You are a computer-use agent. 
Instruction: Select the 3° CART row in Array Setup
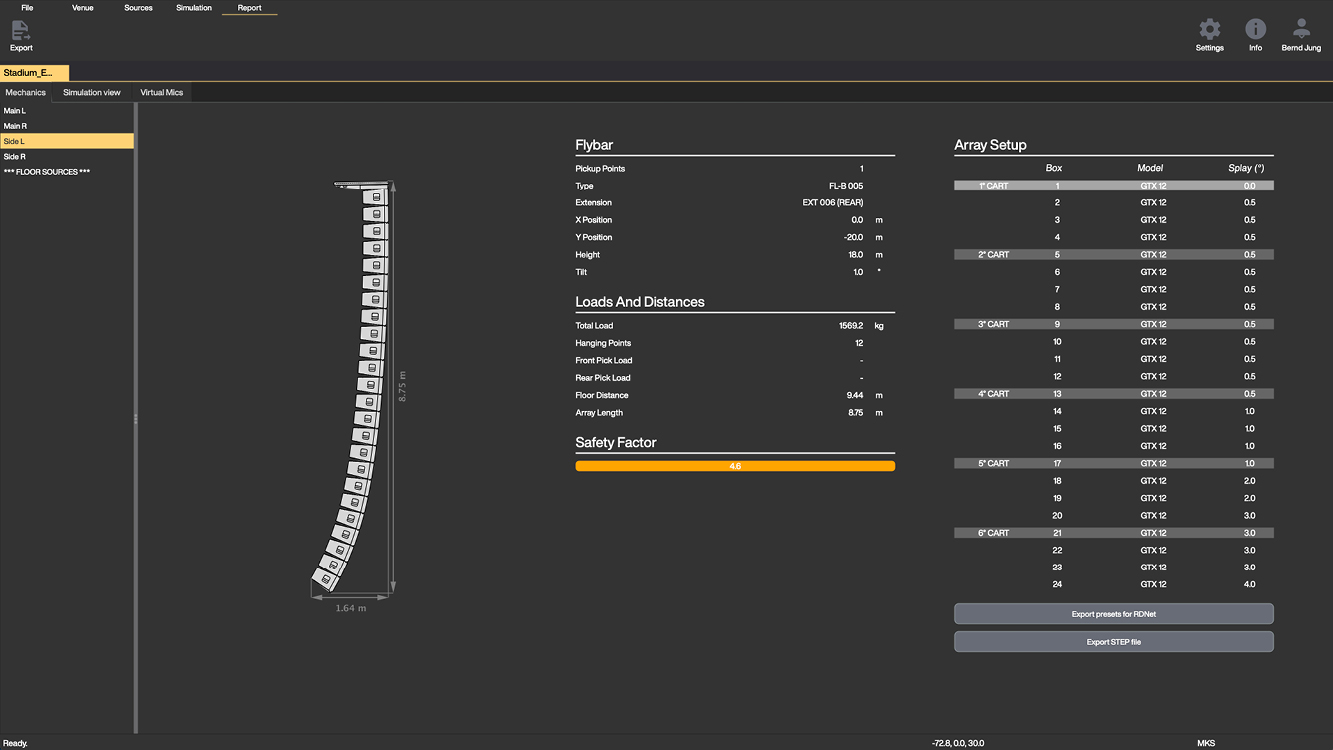tap(1113, 324)
